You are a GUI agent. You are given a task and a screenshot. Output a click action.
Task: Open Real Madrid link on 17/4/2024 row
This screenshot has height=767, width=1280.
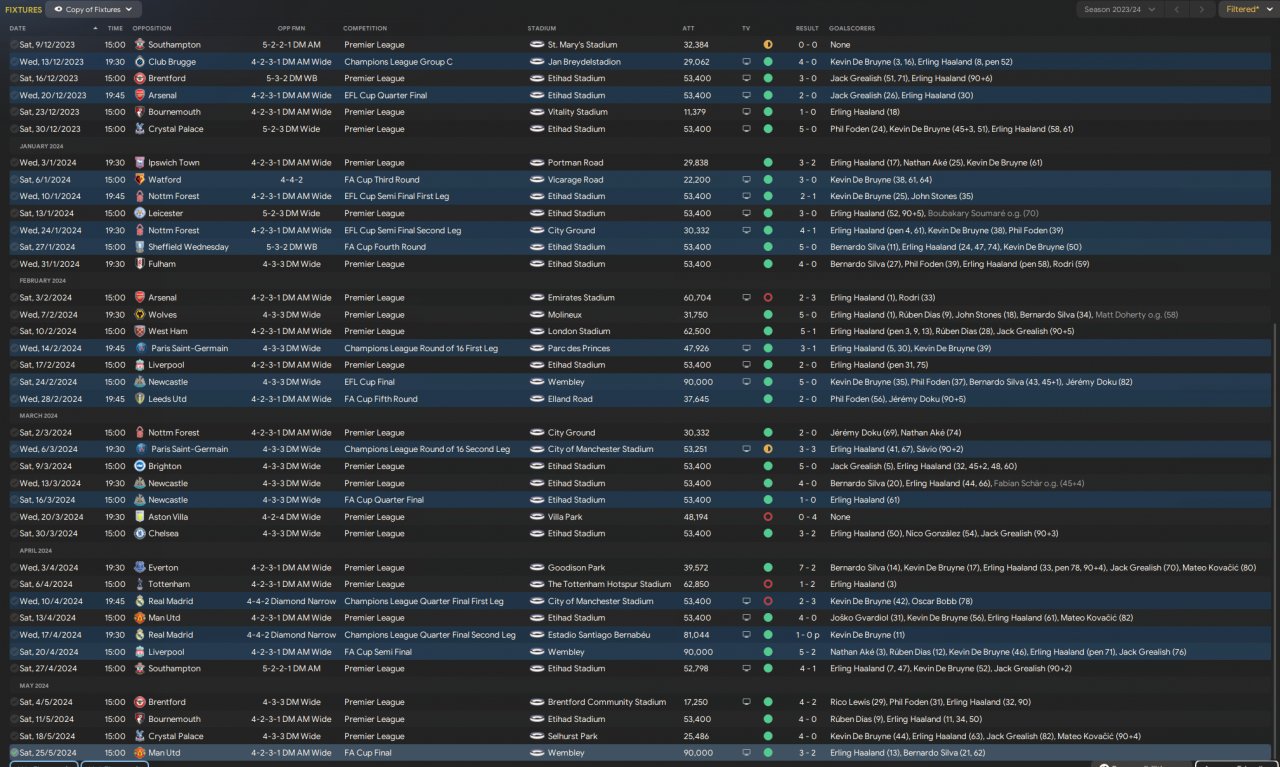pyautogui.click(x=171, y=635)
